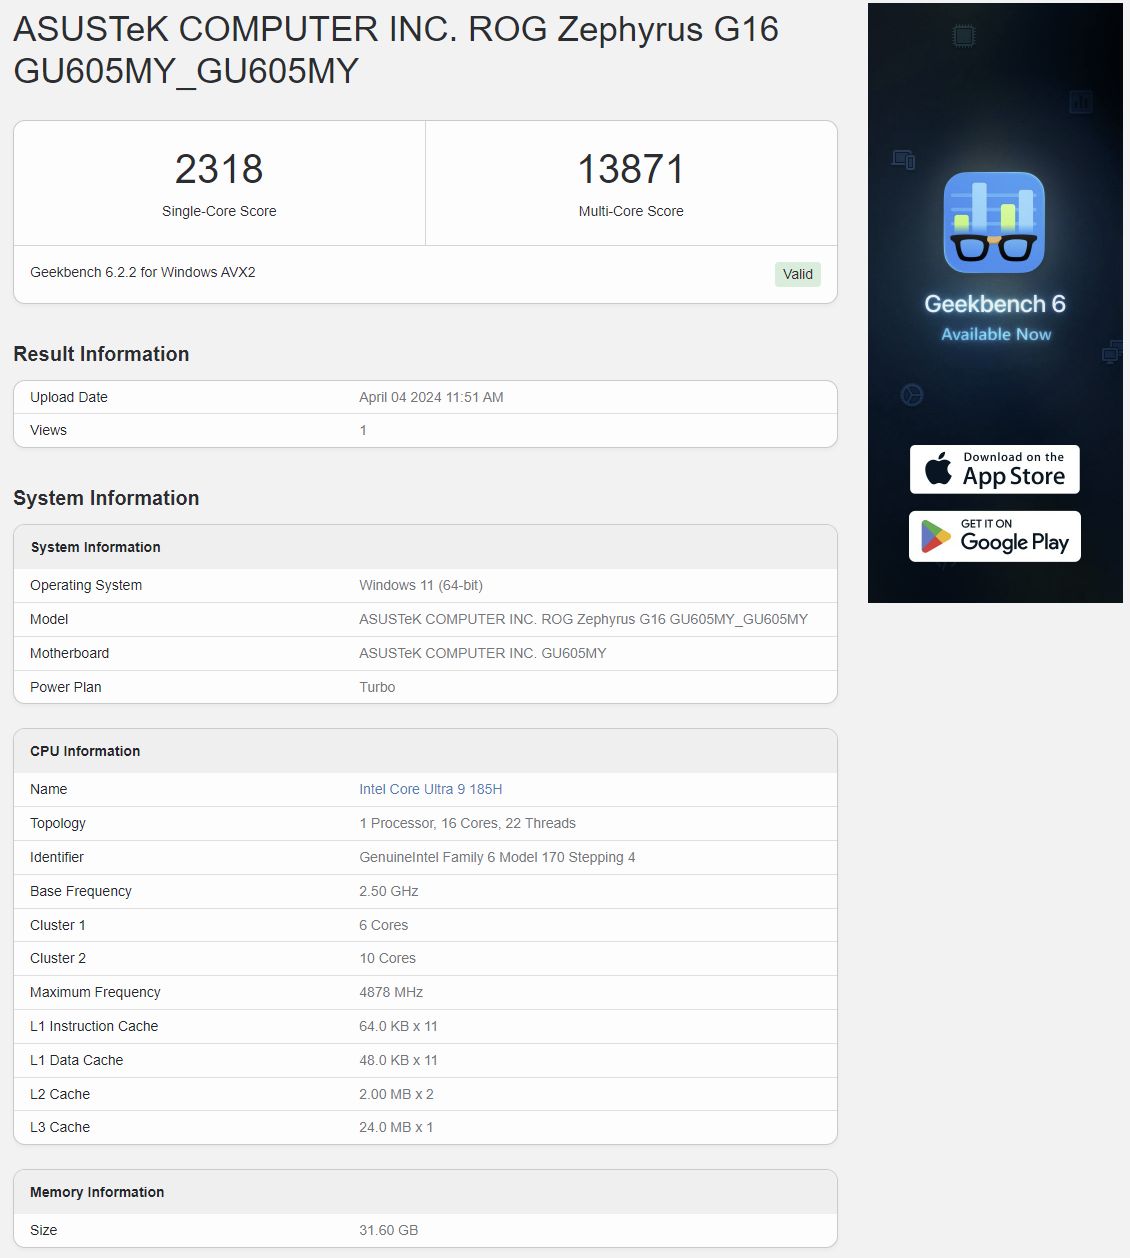Click the Geekbench 6 title in the ad
This screenshot has width=1130, height=1258.
click(x=995, y=304)
